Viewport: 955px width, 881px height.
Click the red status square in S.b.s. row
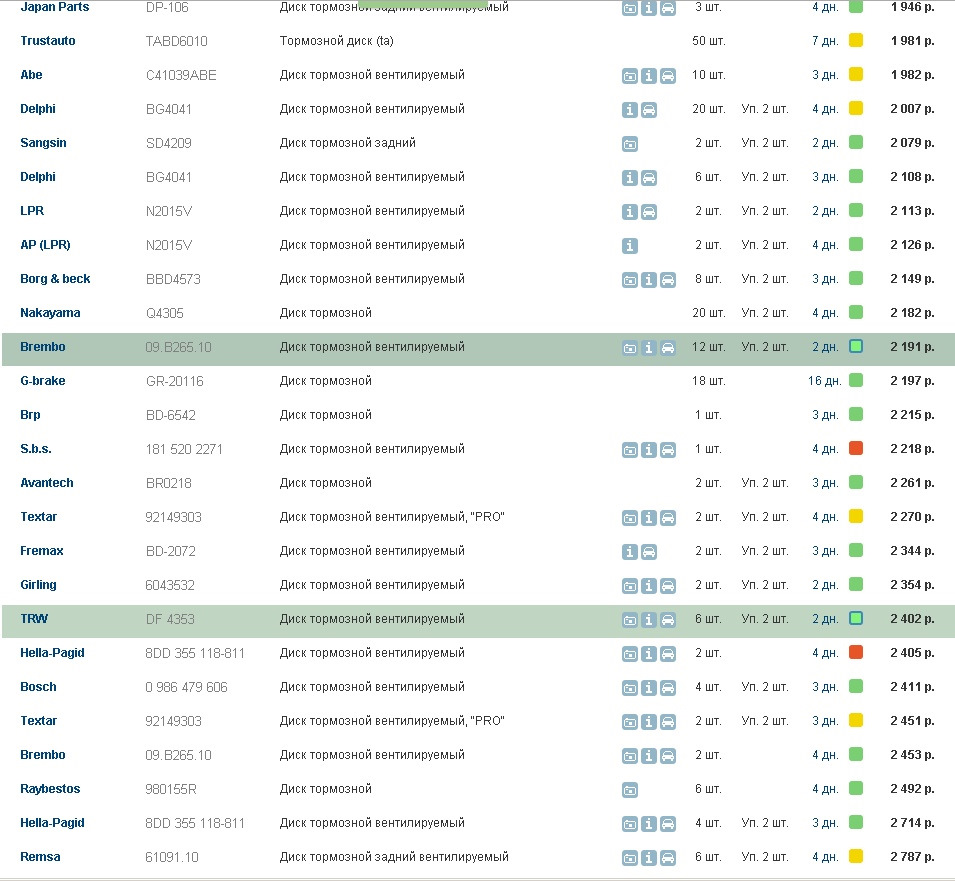point(856,449)
